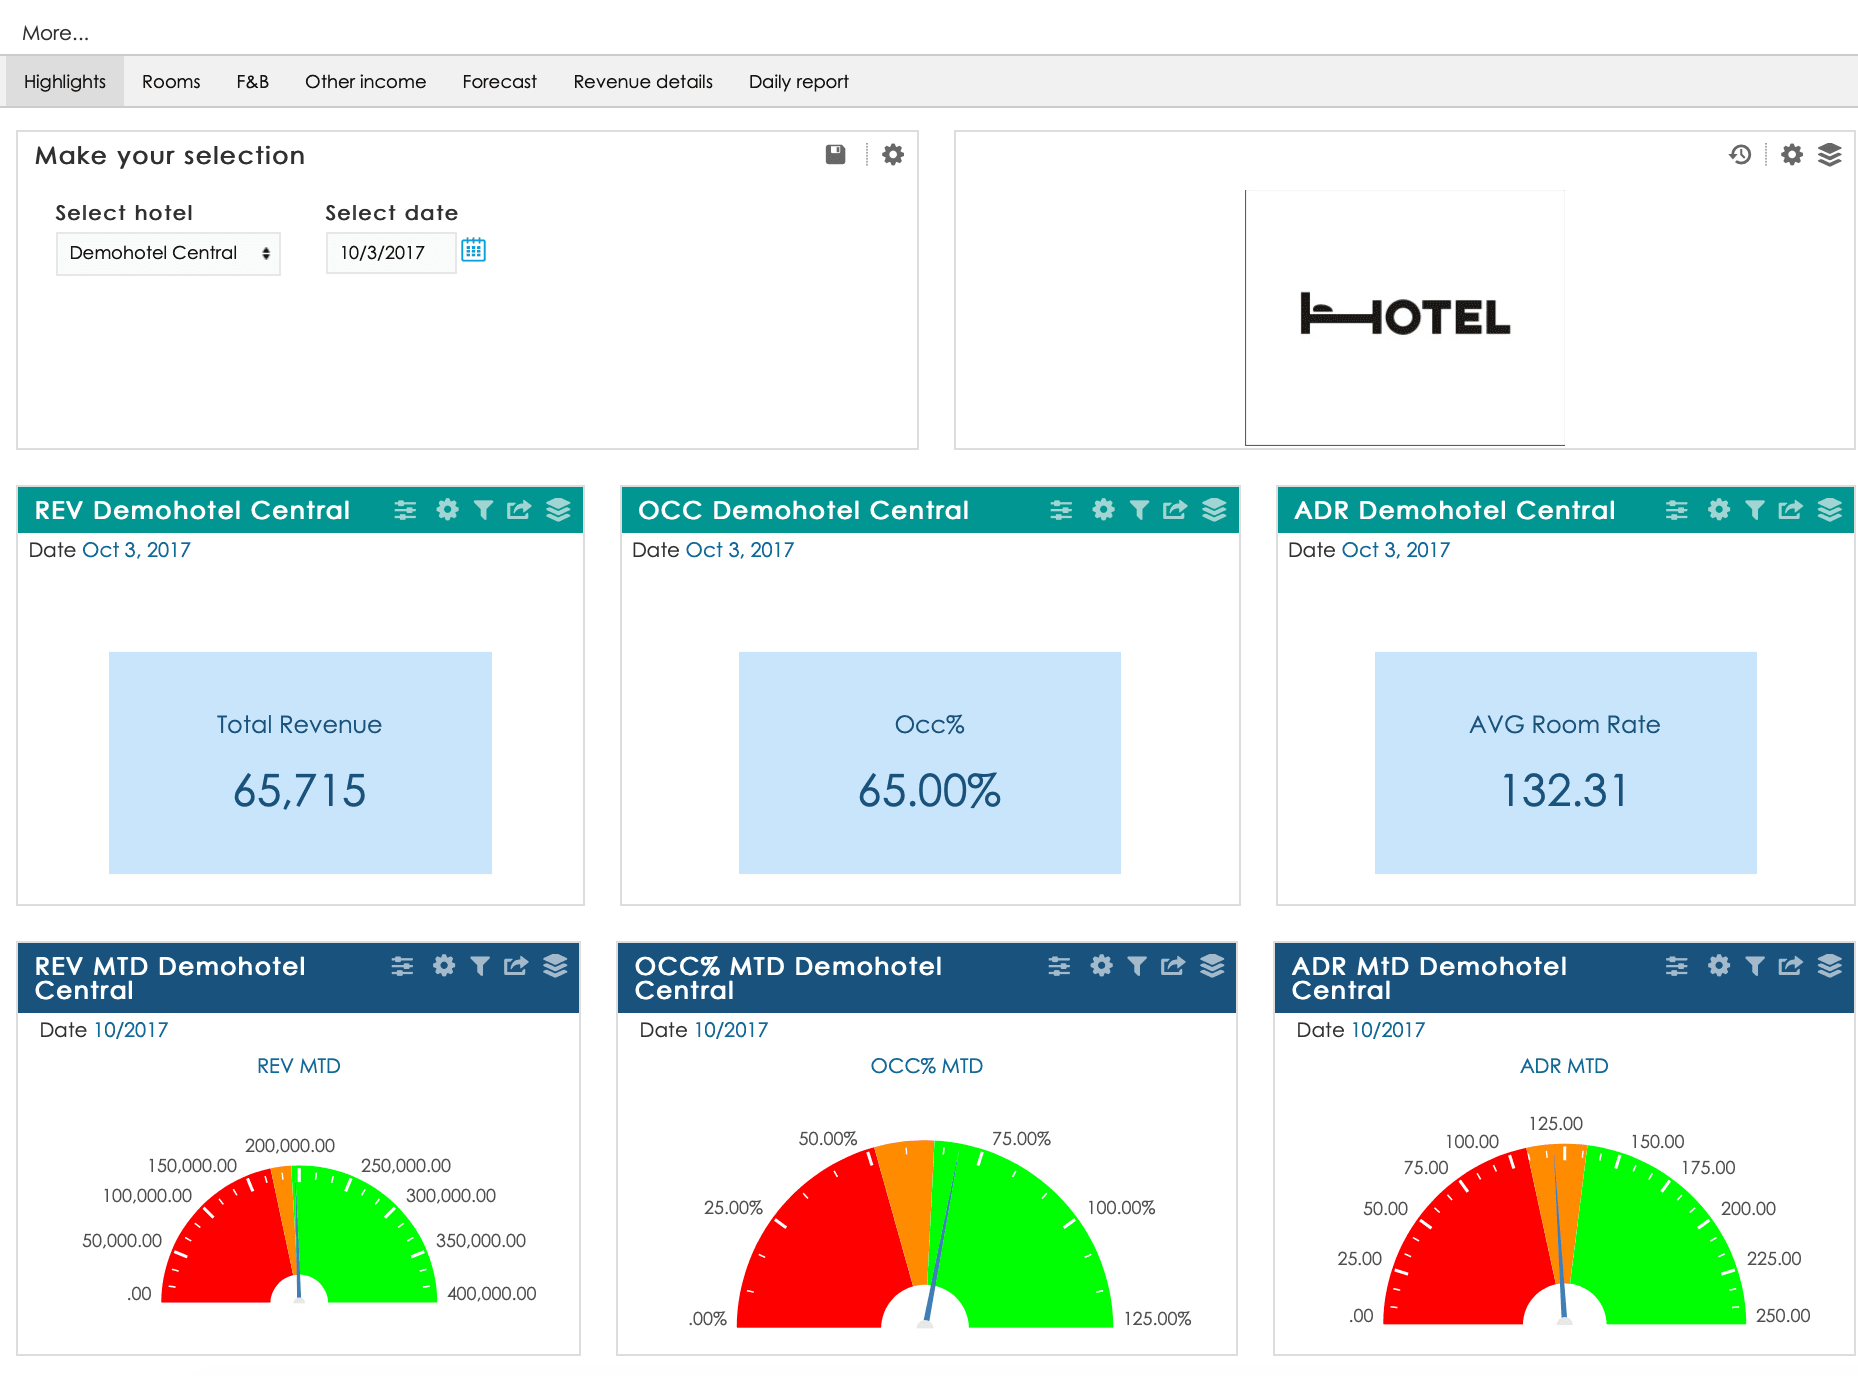1858x1376 pixels.
Task: Open the Forecast tab
Action: point(499,82)
